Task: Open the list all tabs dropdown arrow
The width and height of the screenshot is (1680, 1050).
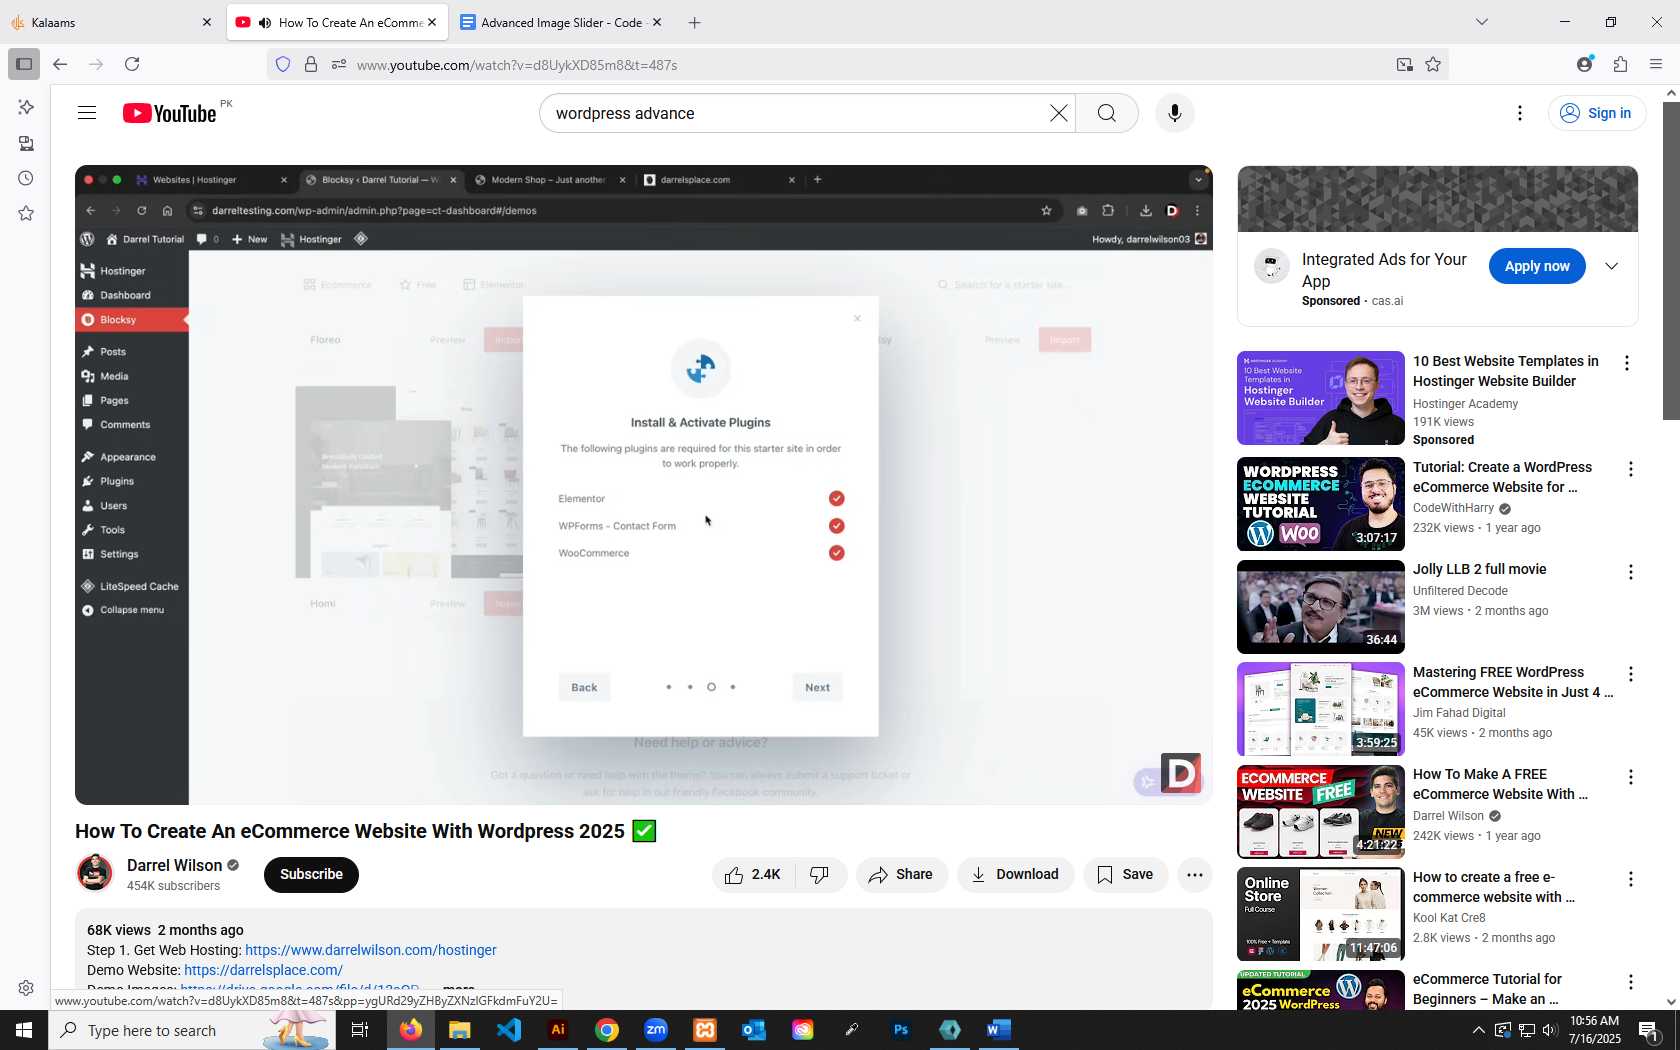Action: (x=1482, y=22)
